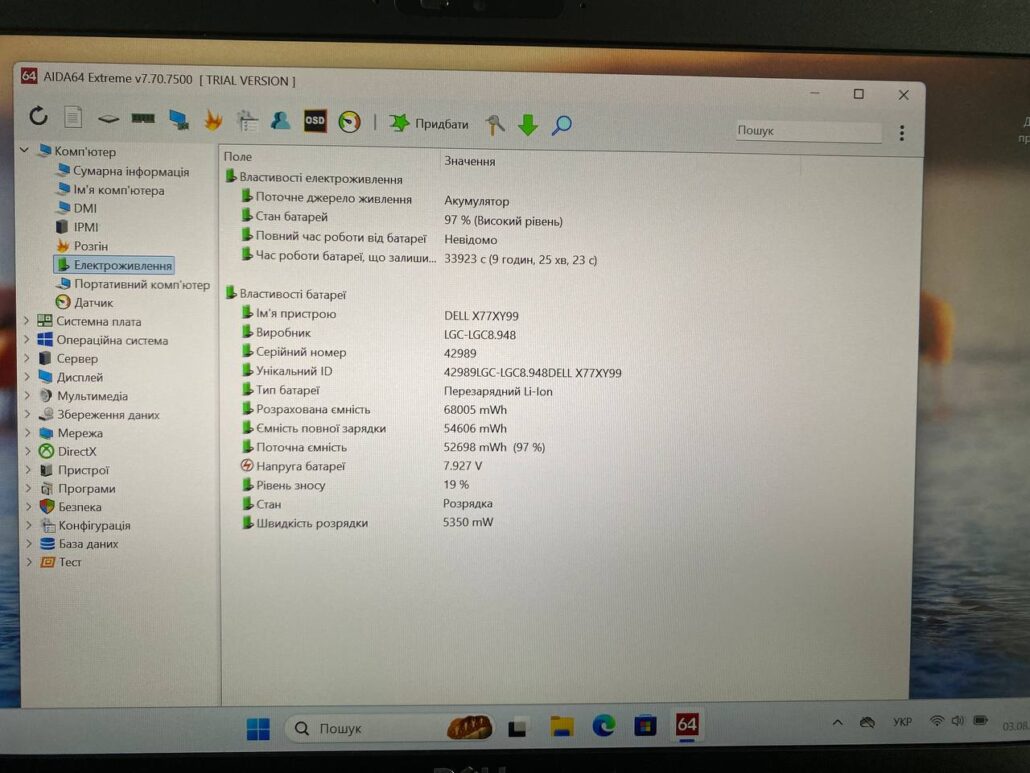Click the taskbar Пошук search box
This screenshot has width=1030, height=773.
tap(390, 728)
